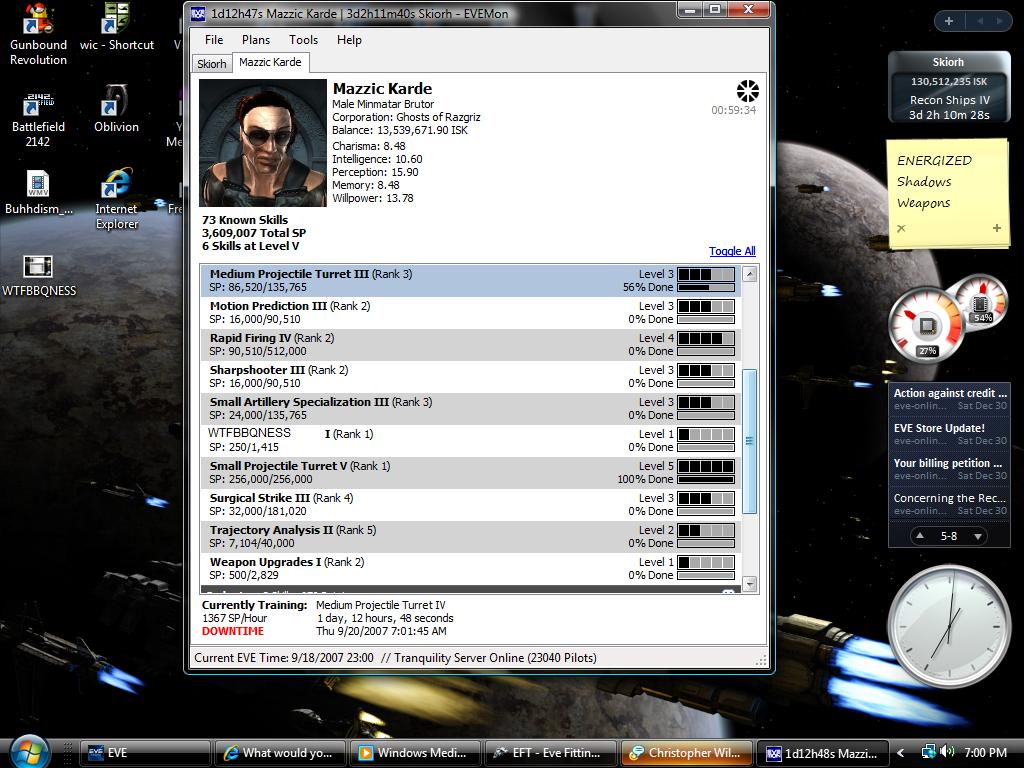The width and height of the screenshot is (1024, 768).
Task: Open the Windows Start orb
Action: point(29,751)
